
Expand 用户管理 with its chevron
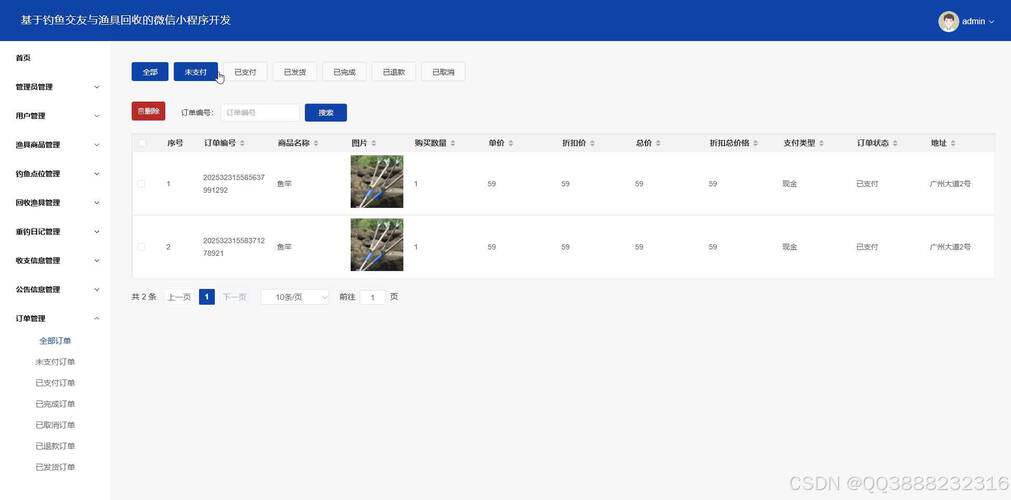pyautogui.click(x=97, y=116)
